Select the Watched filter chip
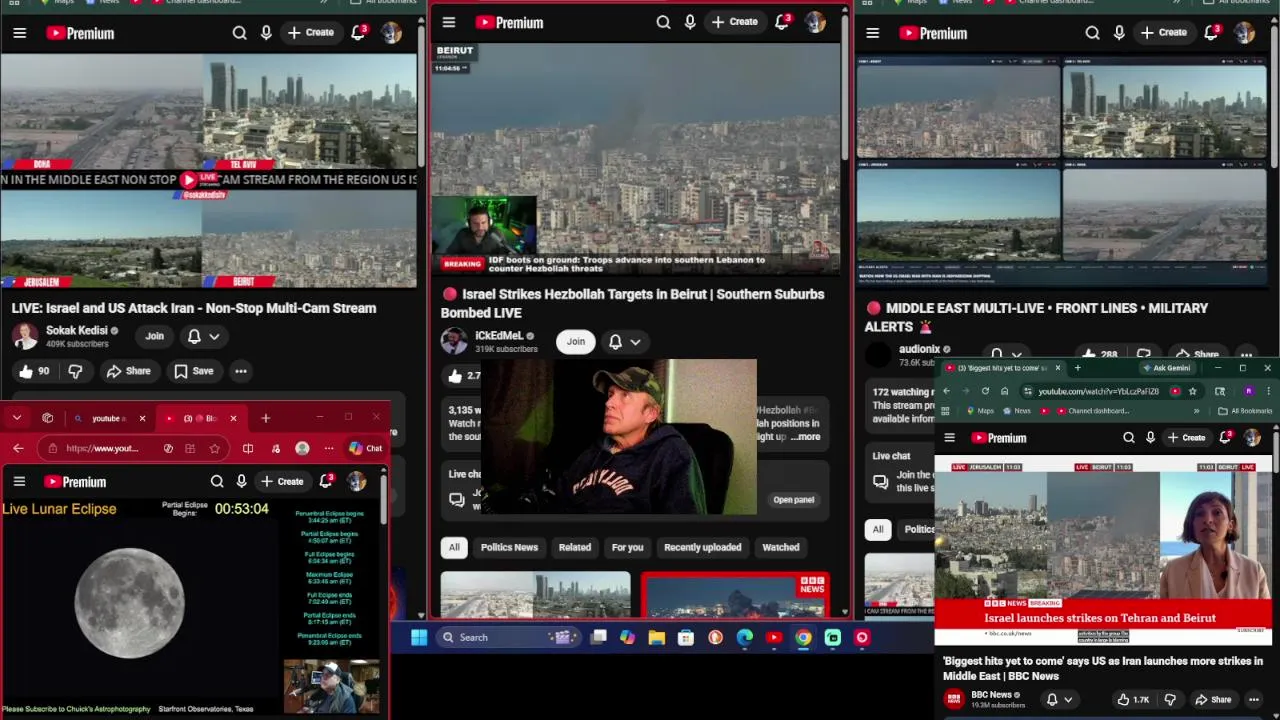This screenshot has width=1280, height=720. click(781, 547)
